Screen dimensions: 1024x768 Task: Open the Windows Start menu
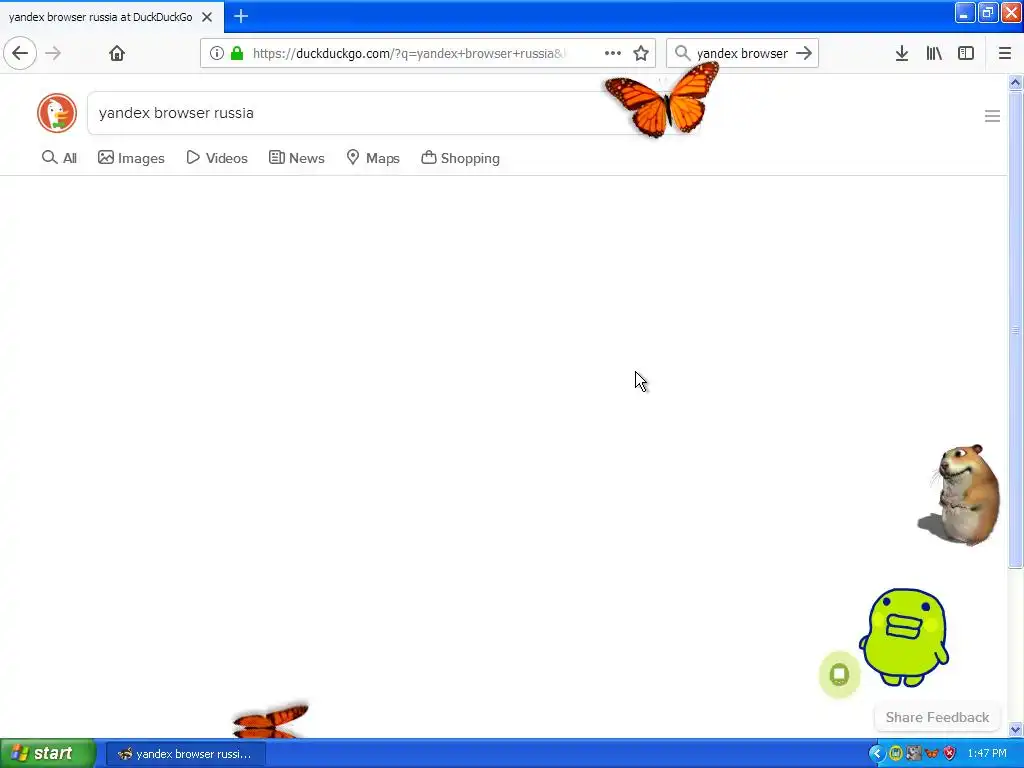tap(48, 753)
